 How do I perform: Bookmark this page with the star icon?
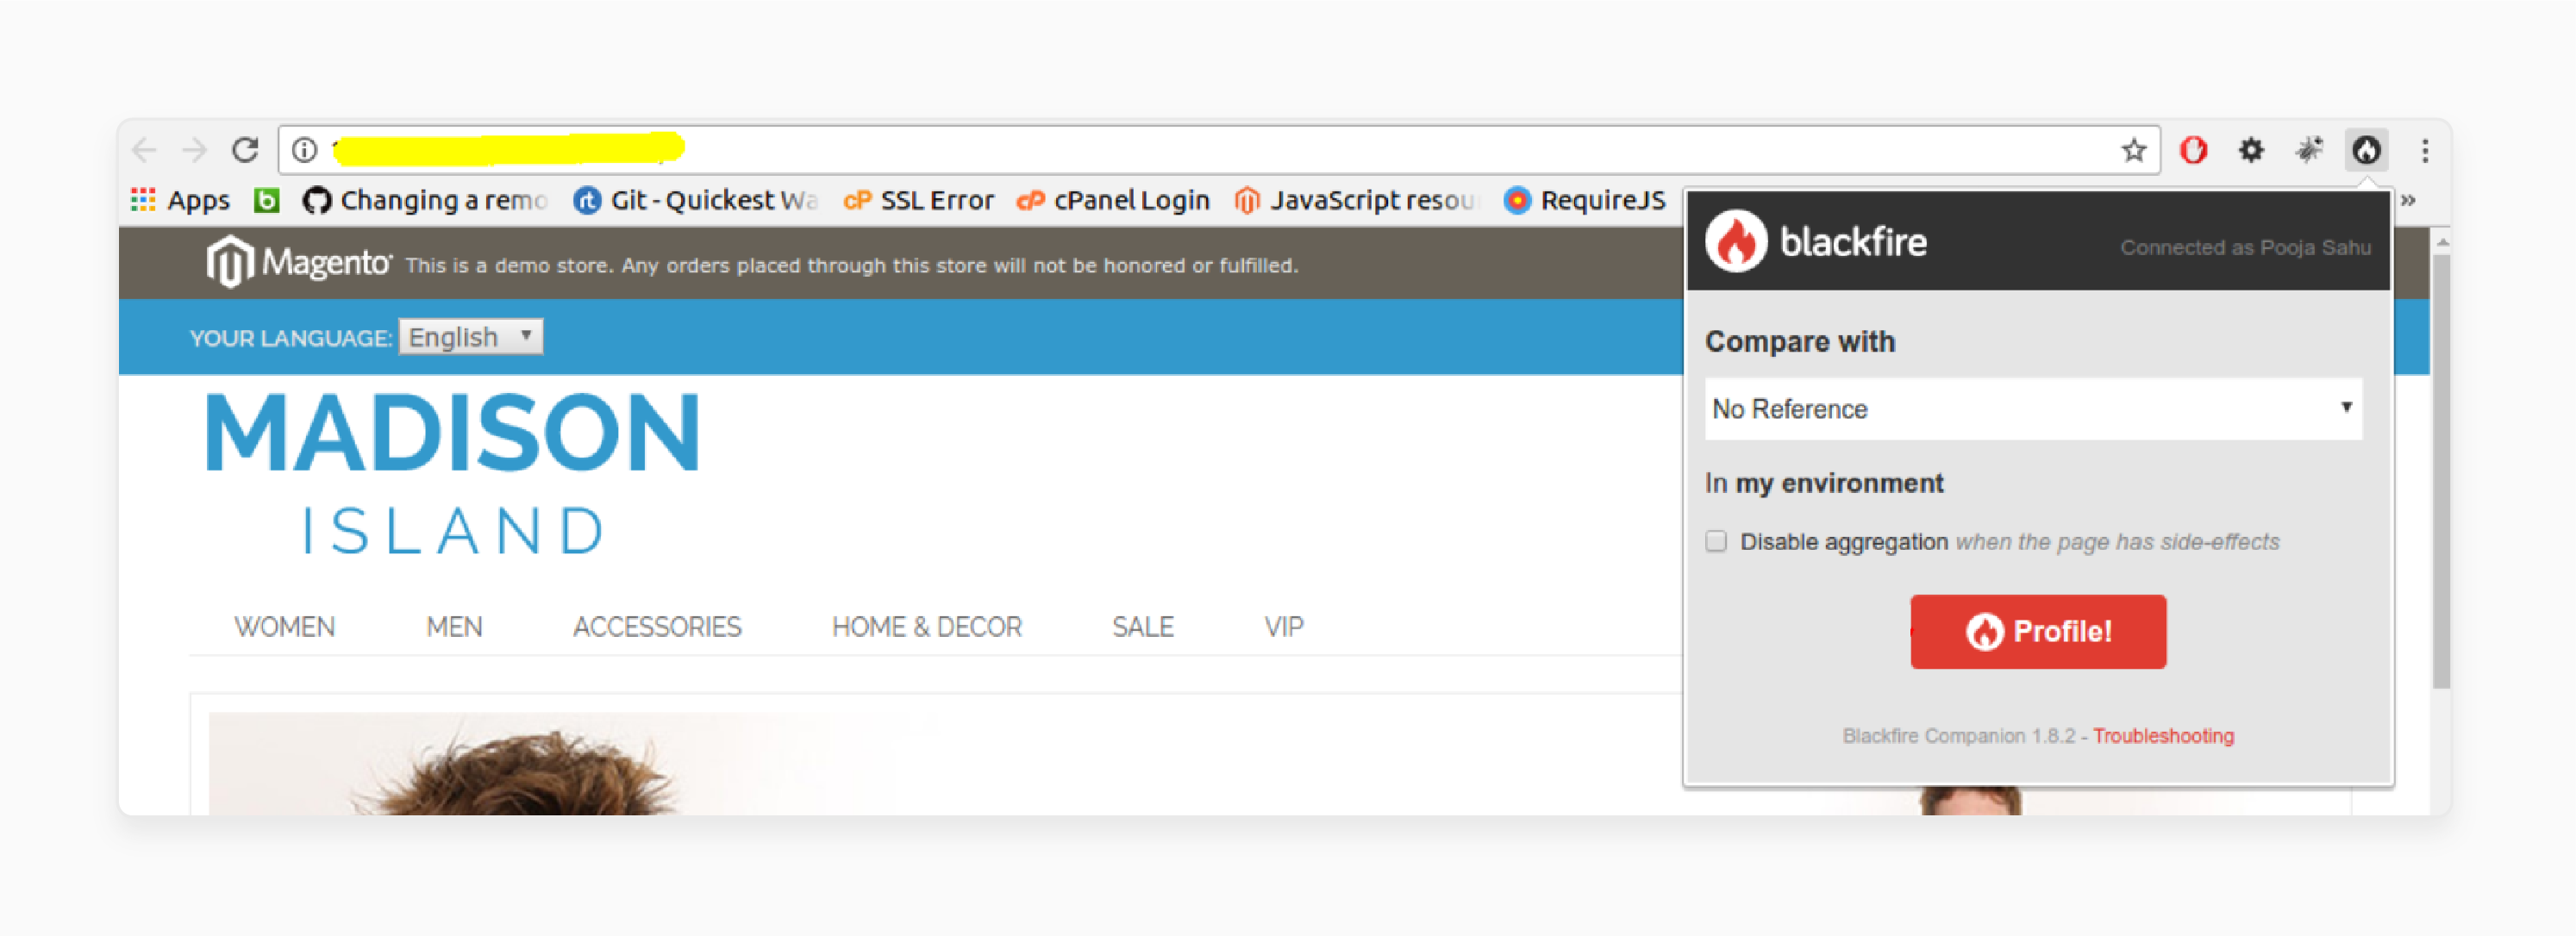[x=2133, y=150]
